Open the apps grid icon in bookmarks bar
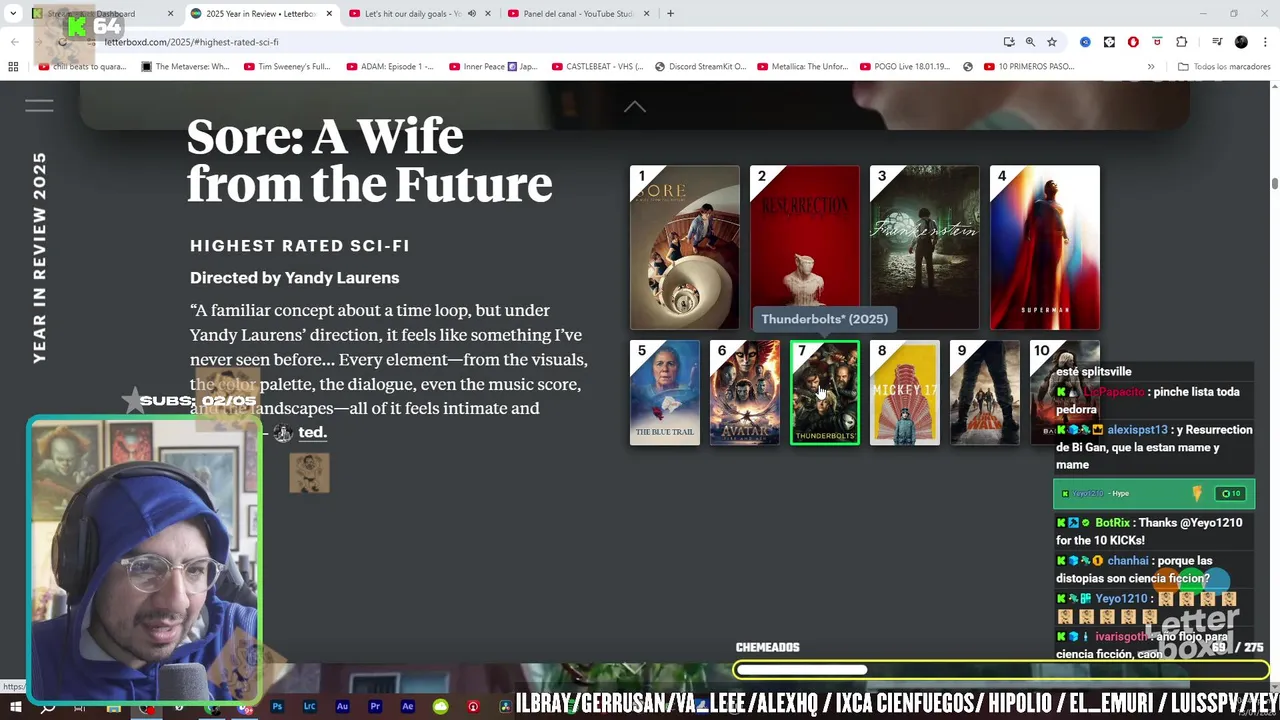Viewport: 1280px width, 720px height. (x=13, y=67)
